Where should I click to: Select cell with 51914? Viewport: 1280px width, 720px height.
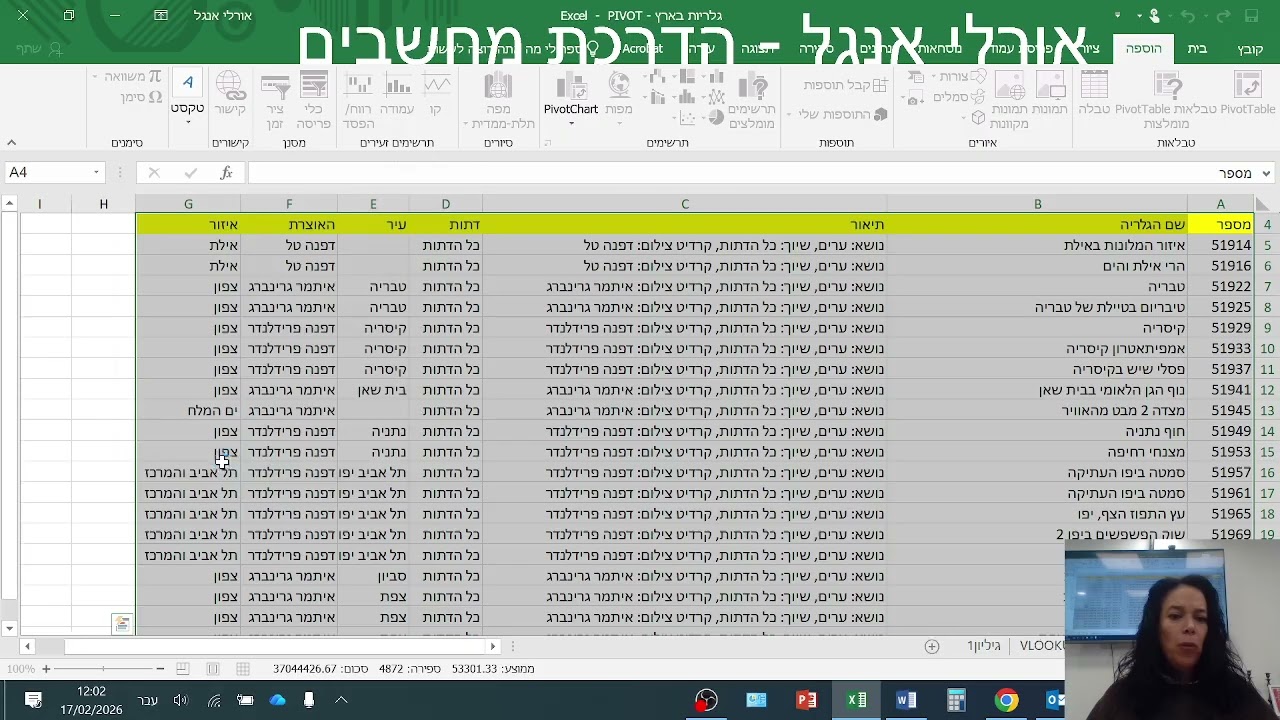[x=1221, y=245]
